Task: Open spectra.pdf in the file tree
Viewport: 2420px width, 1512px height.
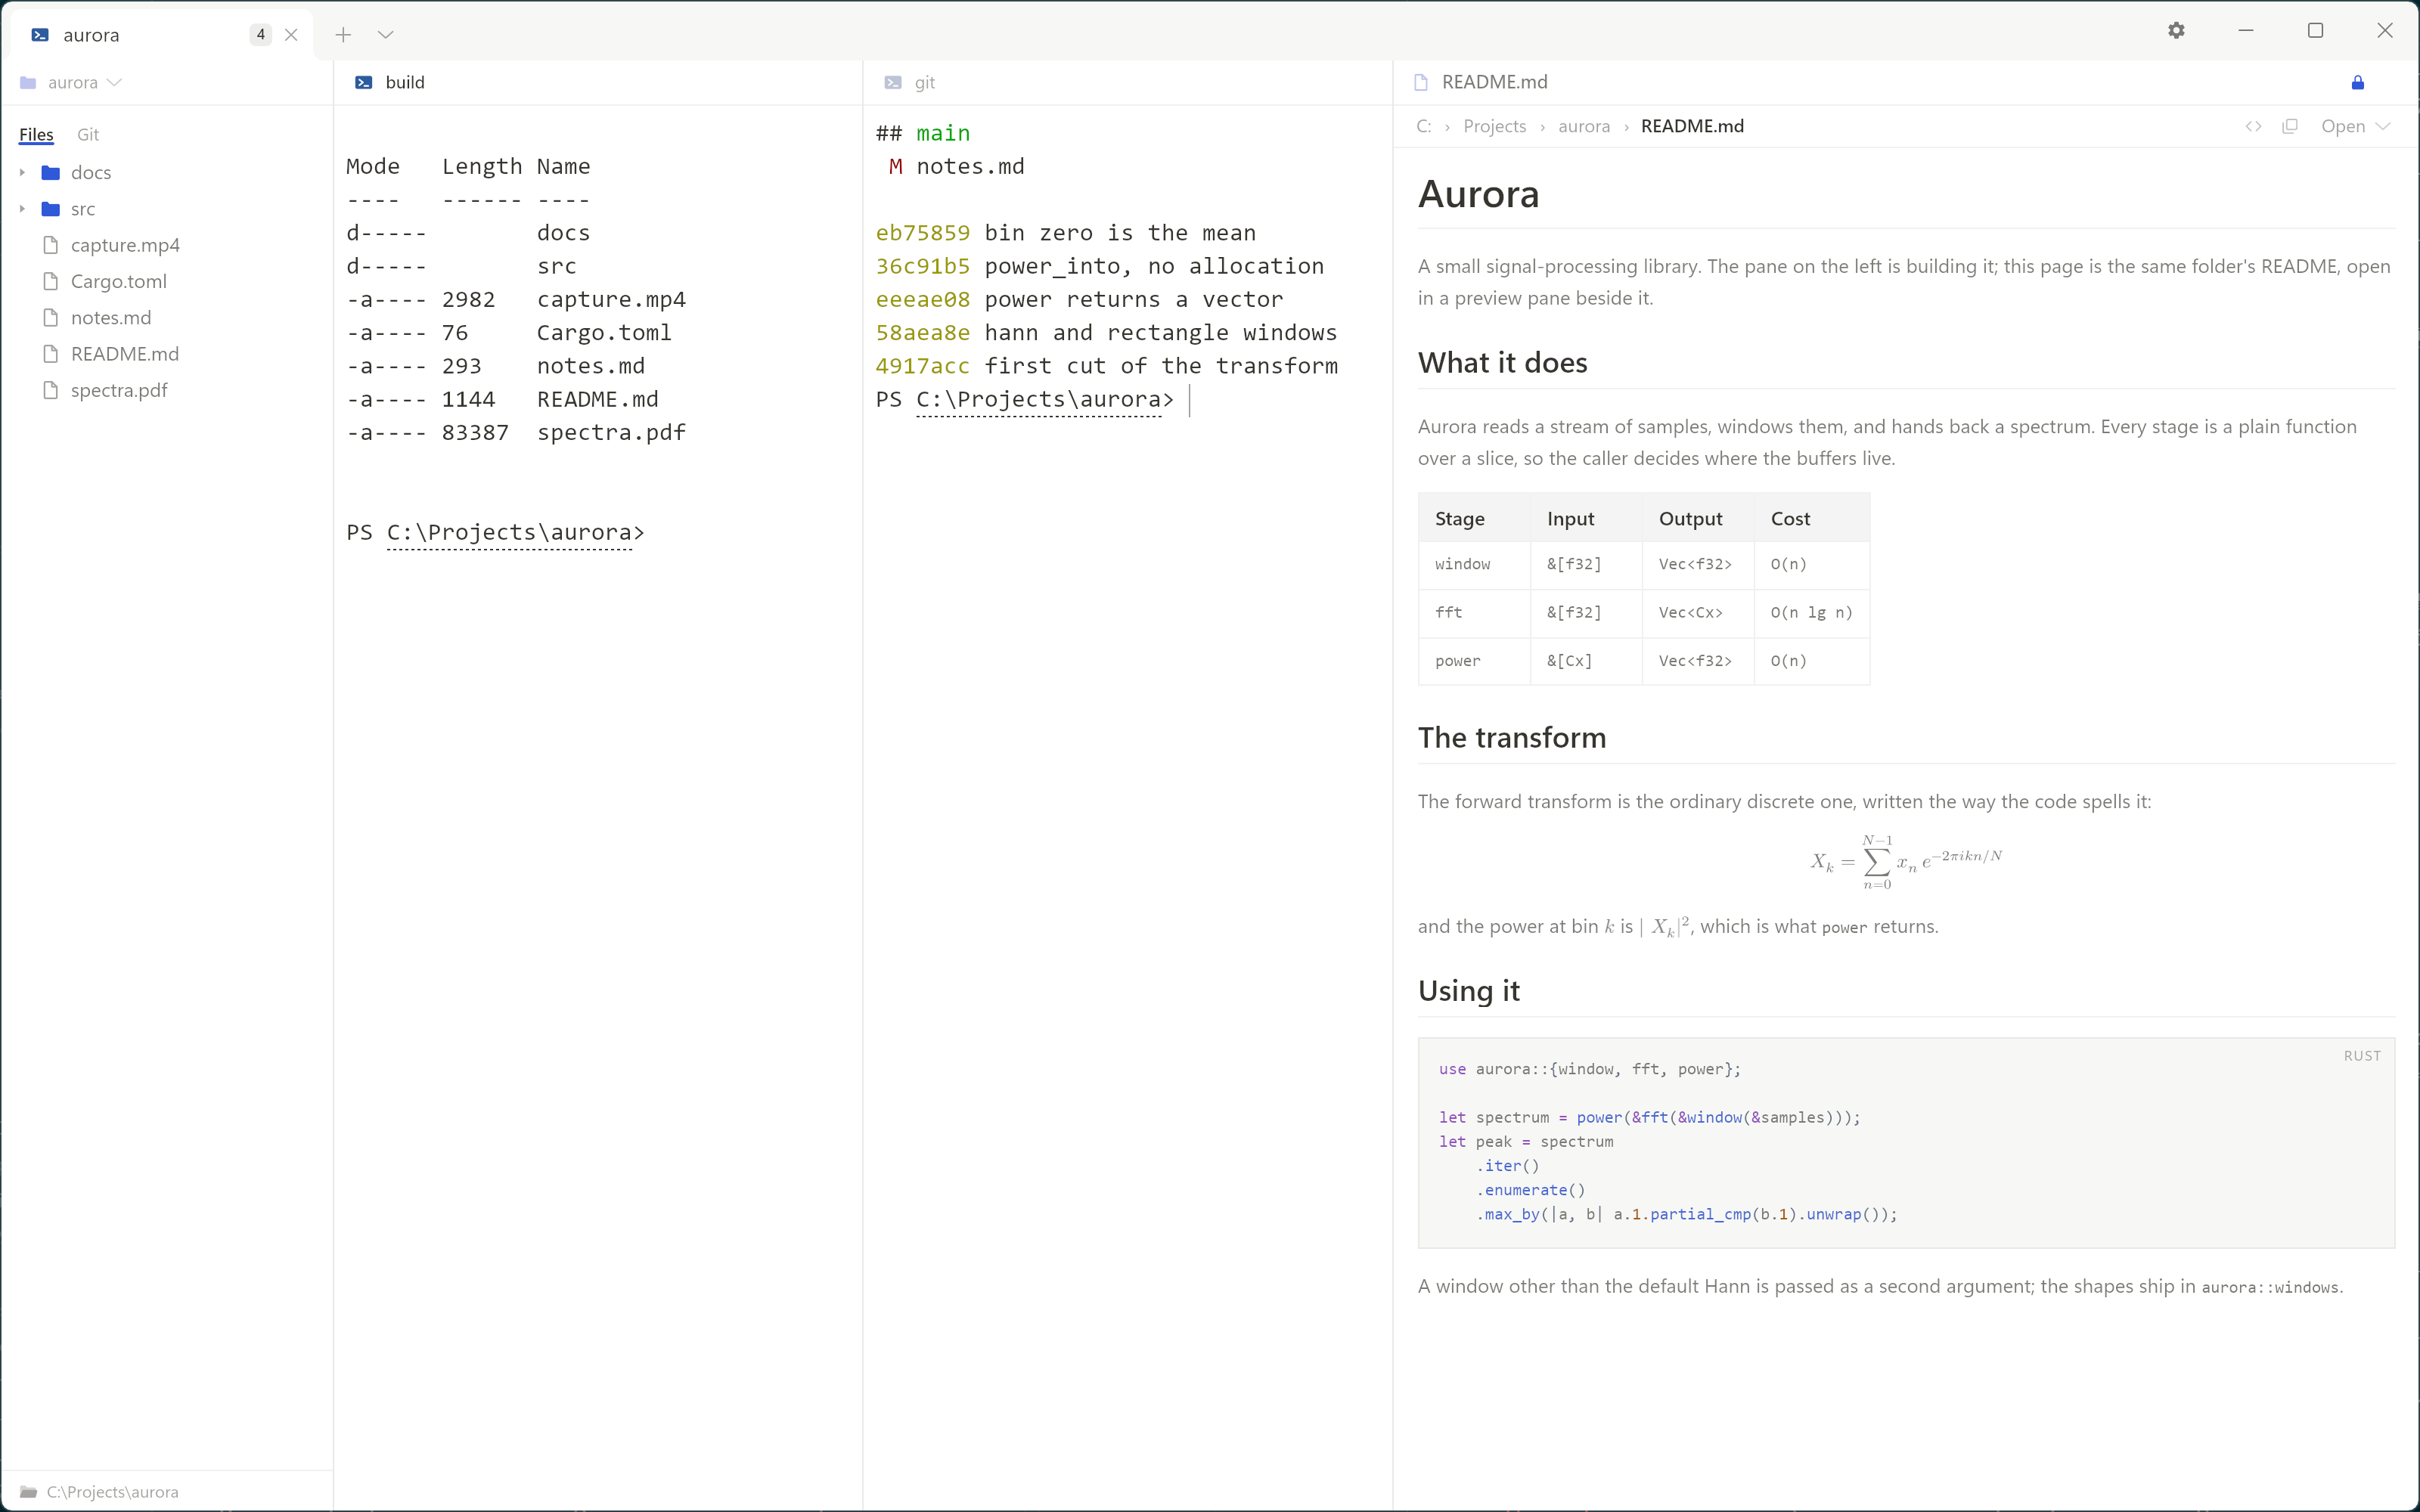Action: point(119,390)
